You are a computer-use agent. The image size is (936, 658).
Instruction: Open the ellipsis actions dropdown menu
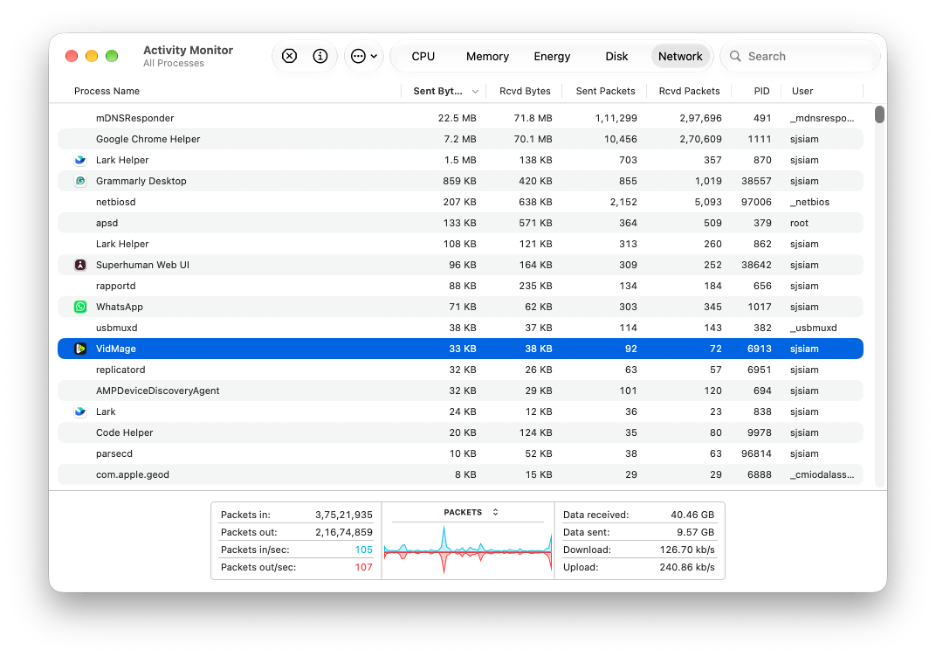[364, 56]
